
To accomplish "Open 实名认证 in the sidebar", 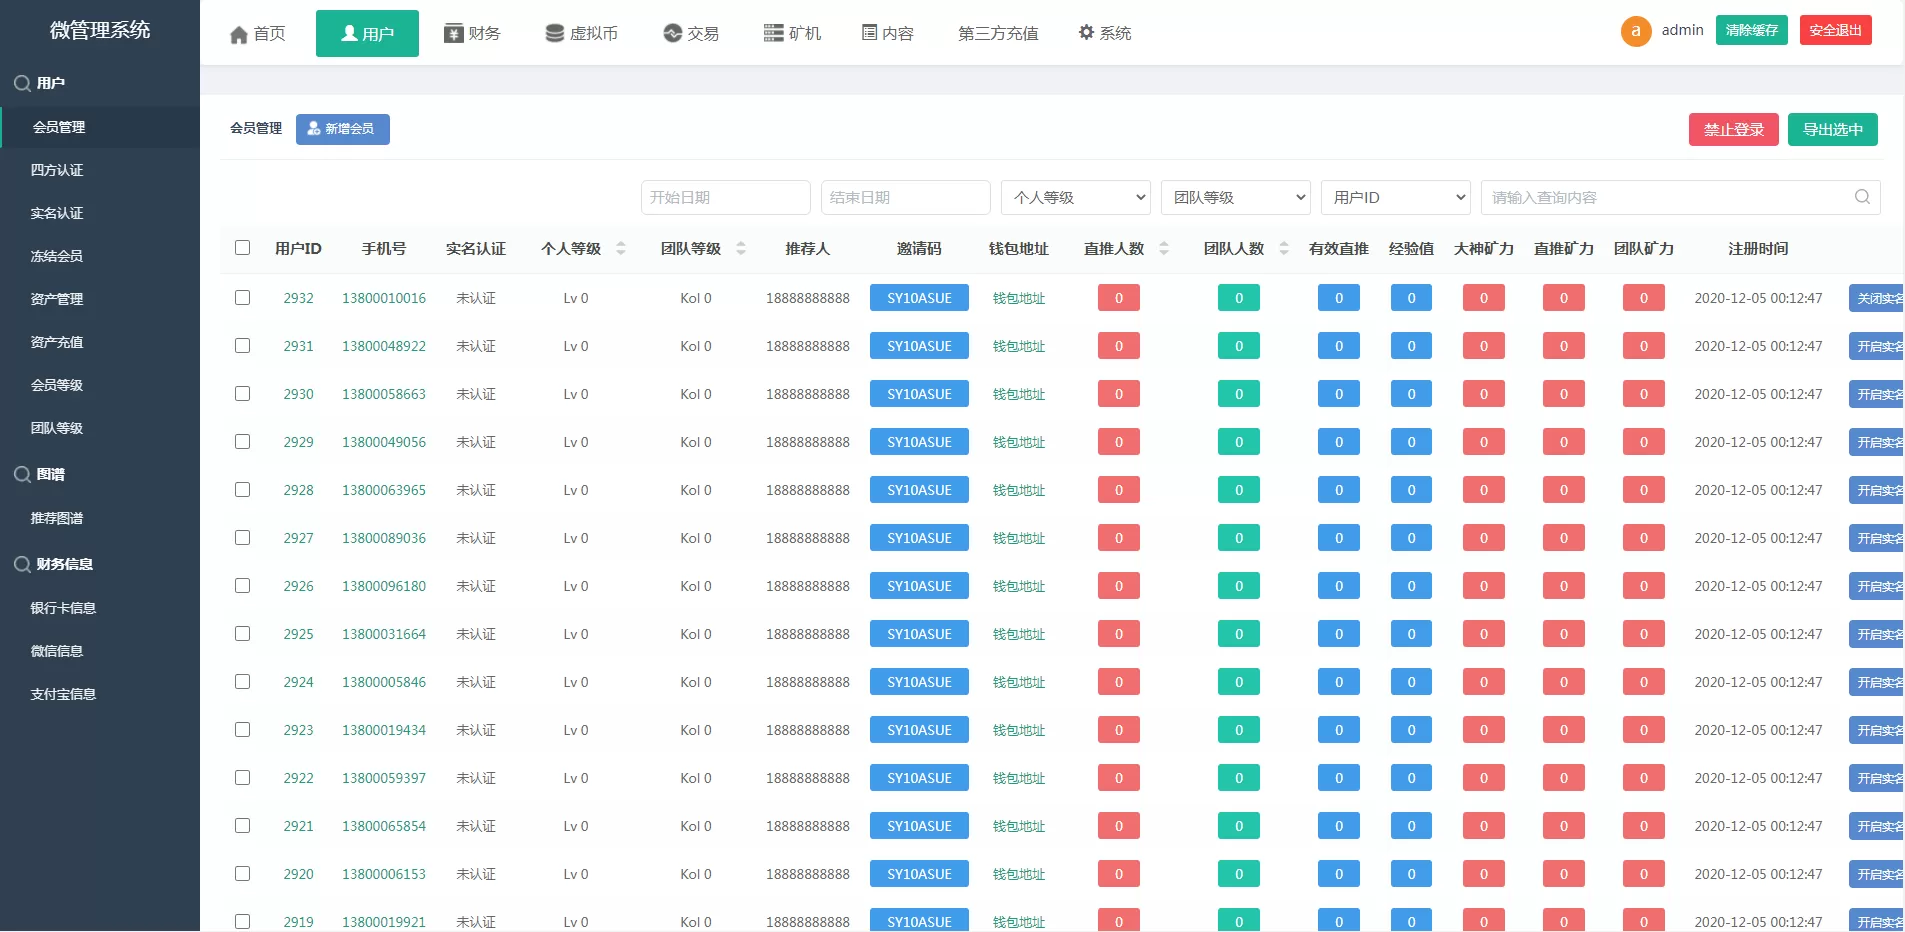I will pos(57,213).
